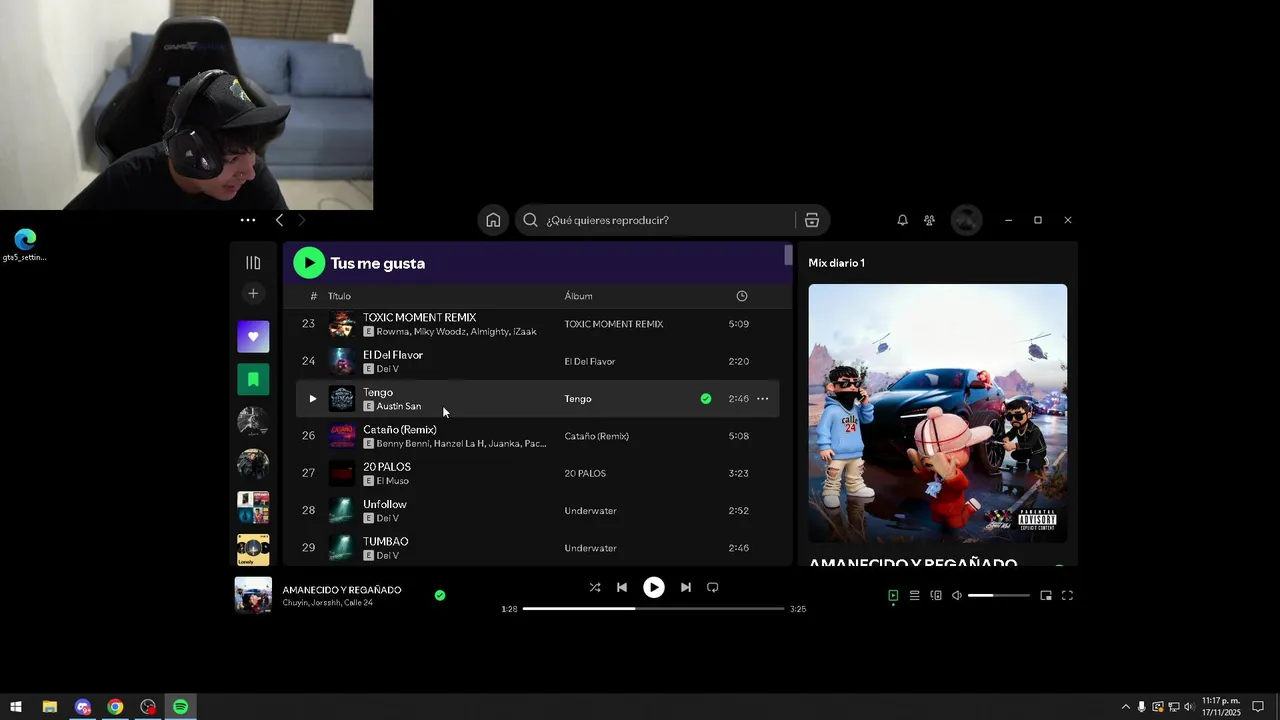Open the Friend Activity icon
This screenshot has height=720, width=1280.
coord(929,220)
